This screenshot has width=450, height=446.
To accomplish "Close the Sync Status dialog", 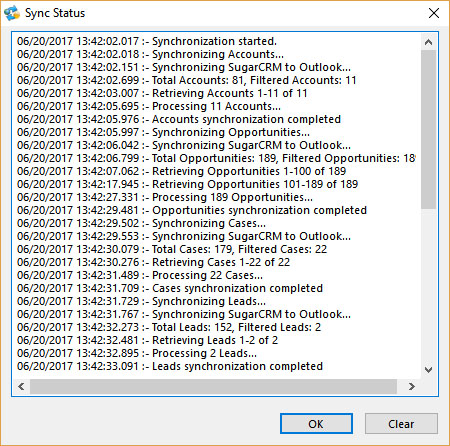I will point(434,13).
